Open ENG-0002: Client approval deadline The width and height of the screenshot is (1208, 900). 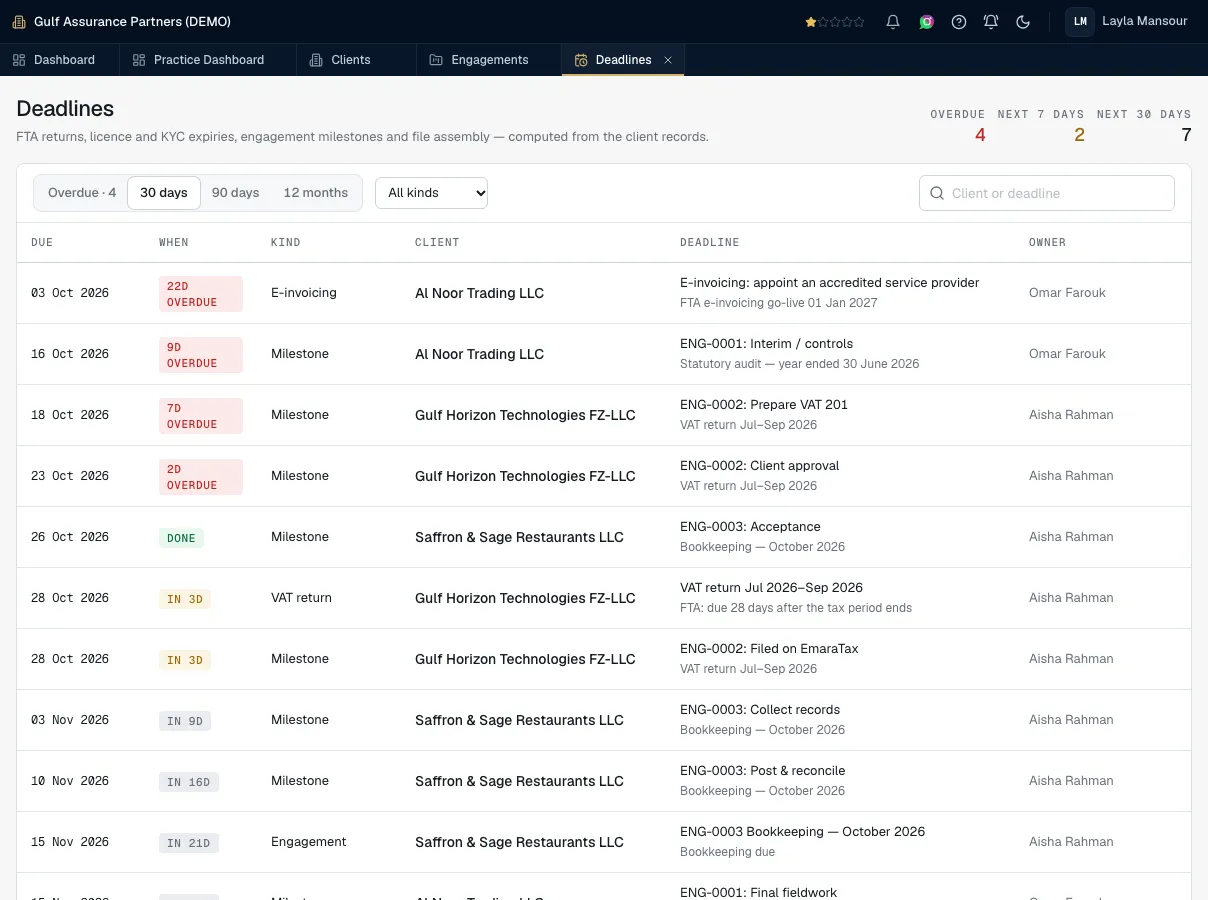(759, 466)
